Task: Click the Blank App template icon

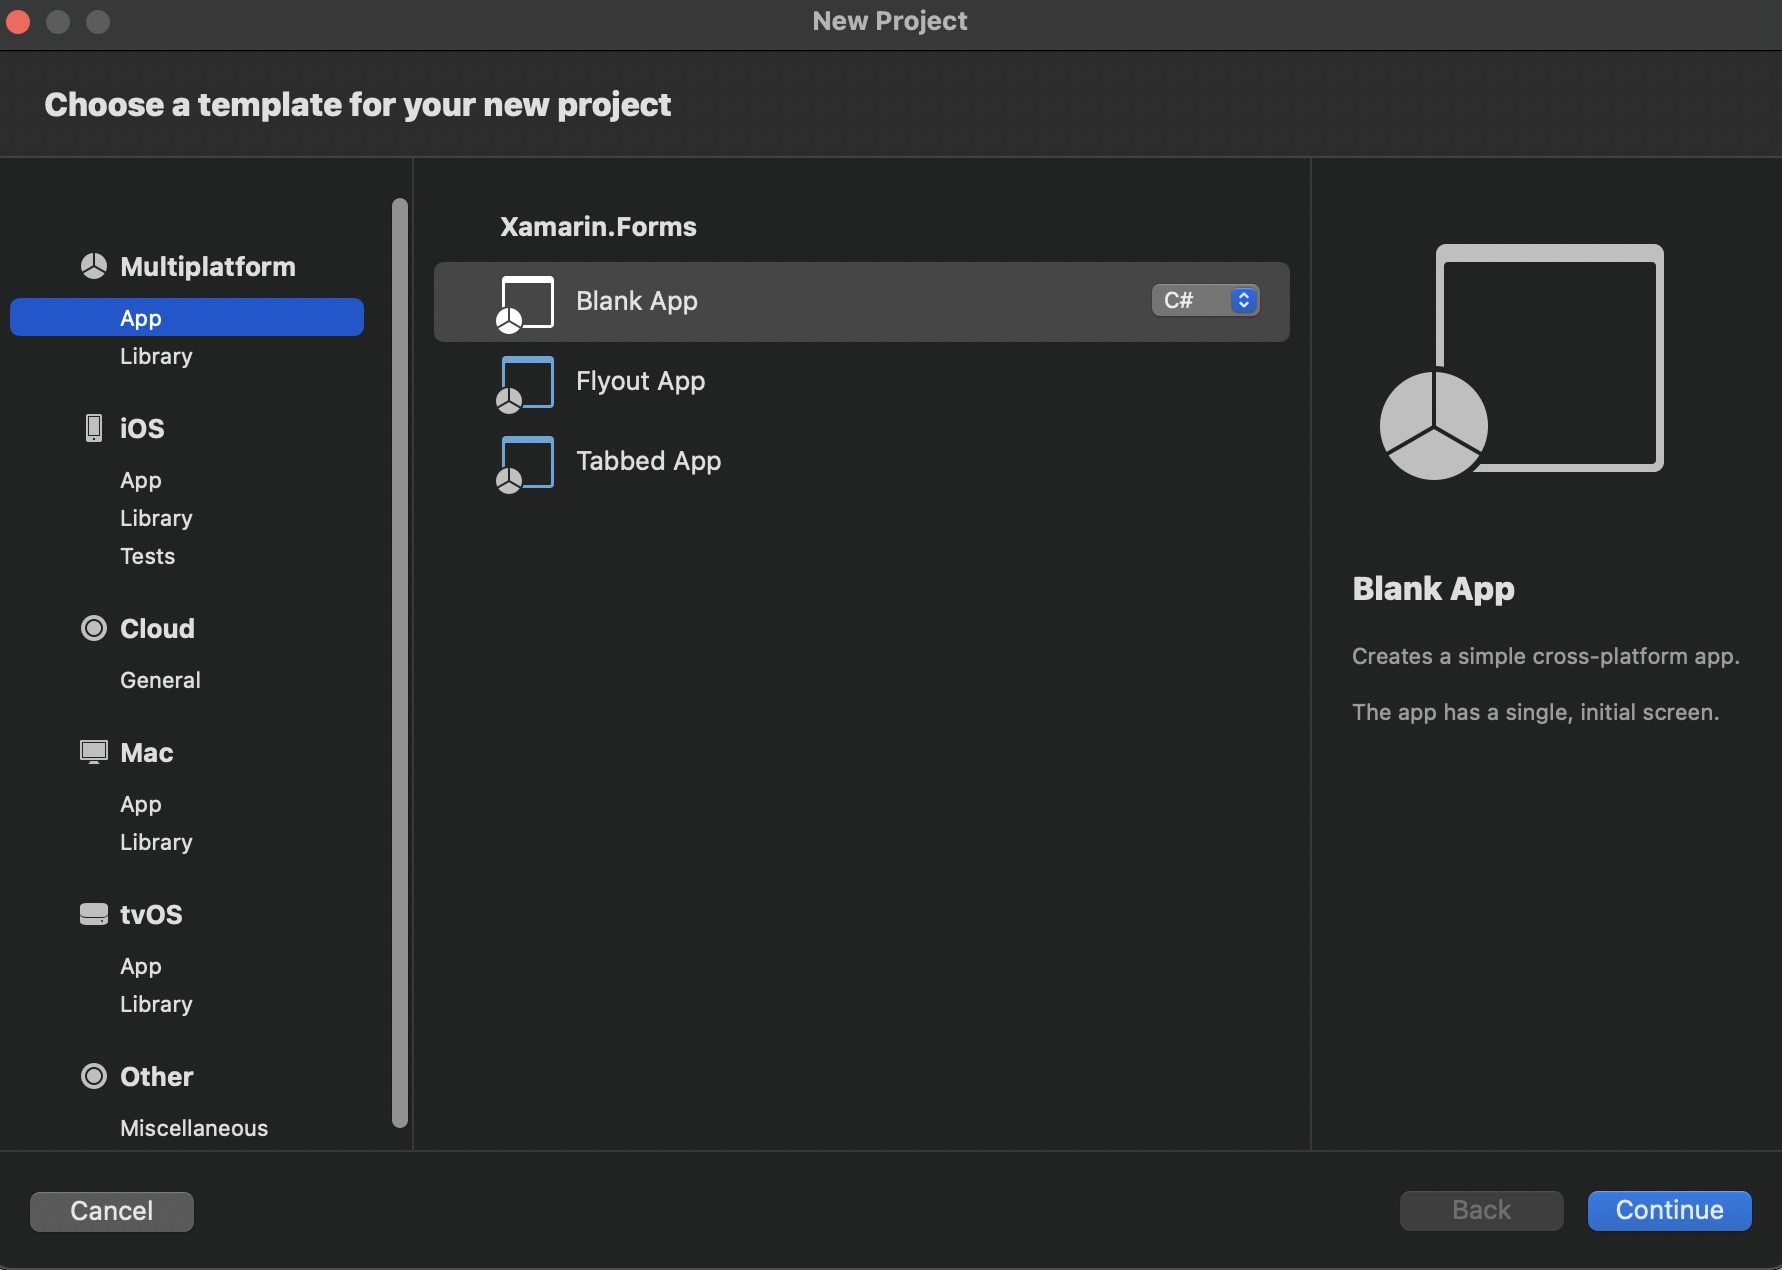Action: coord(525,303)
